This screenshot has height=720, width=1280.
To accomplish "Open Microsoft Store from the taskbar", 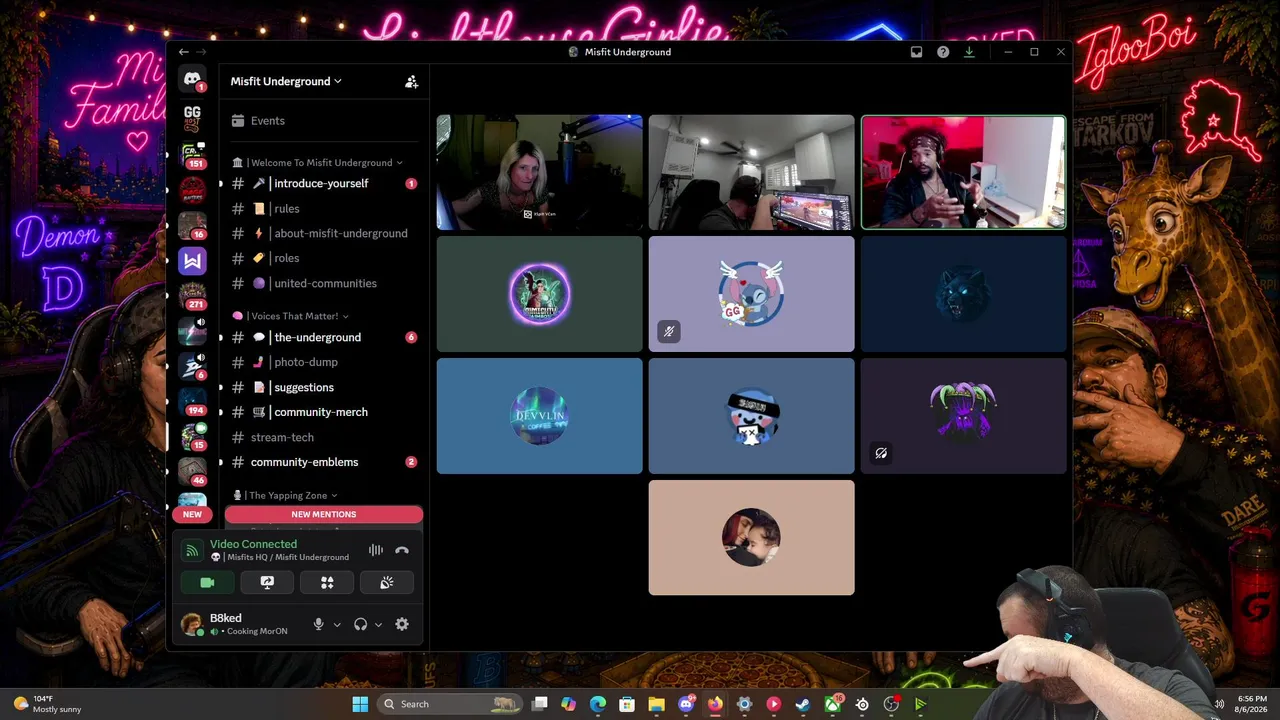I will 627,704.
